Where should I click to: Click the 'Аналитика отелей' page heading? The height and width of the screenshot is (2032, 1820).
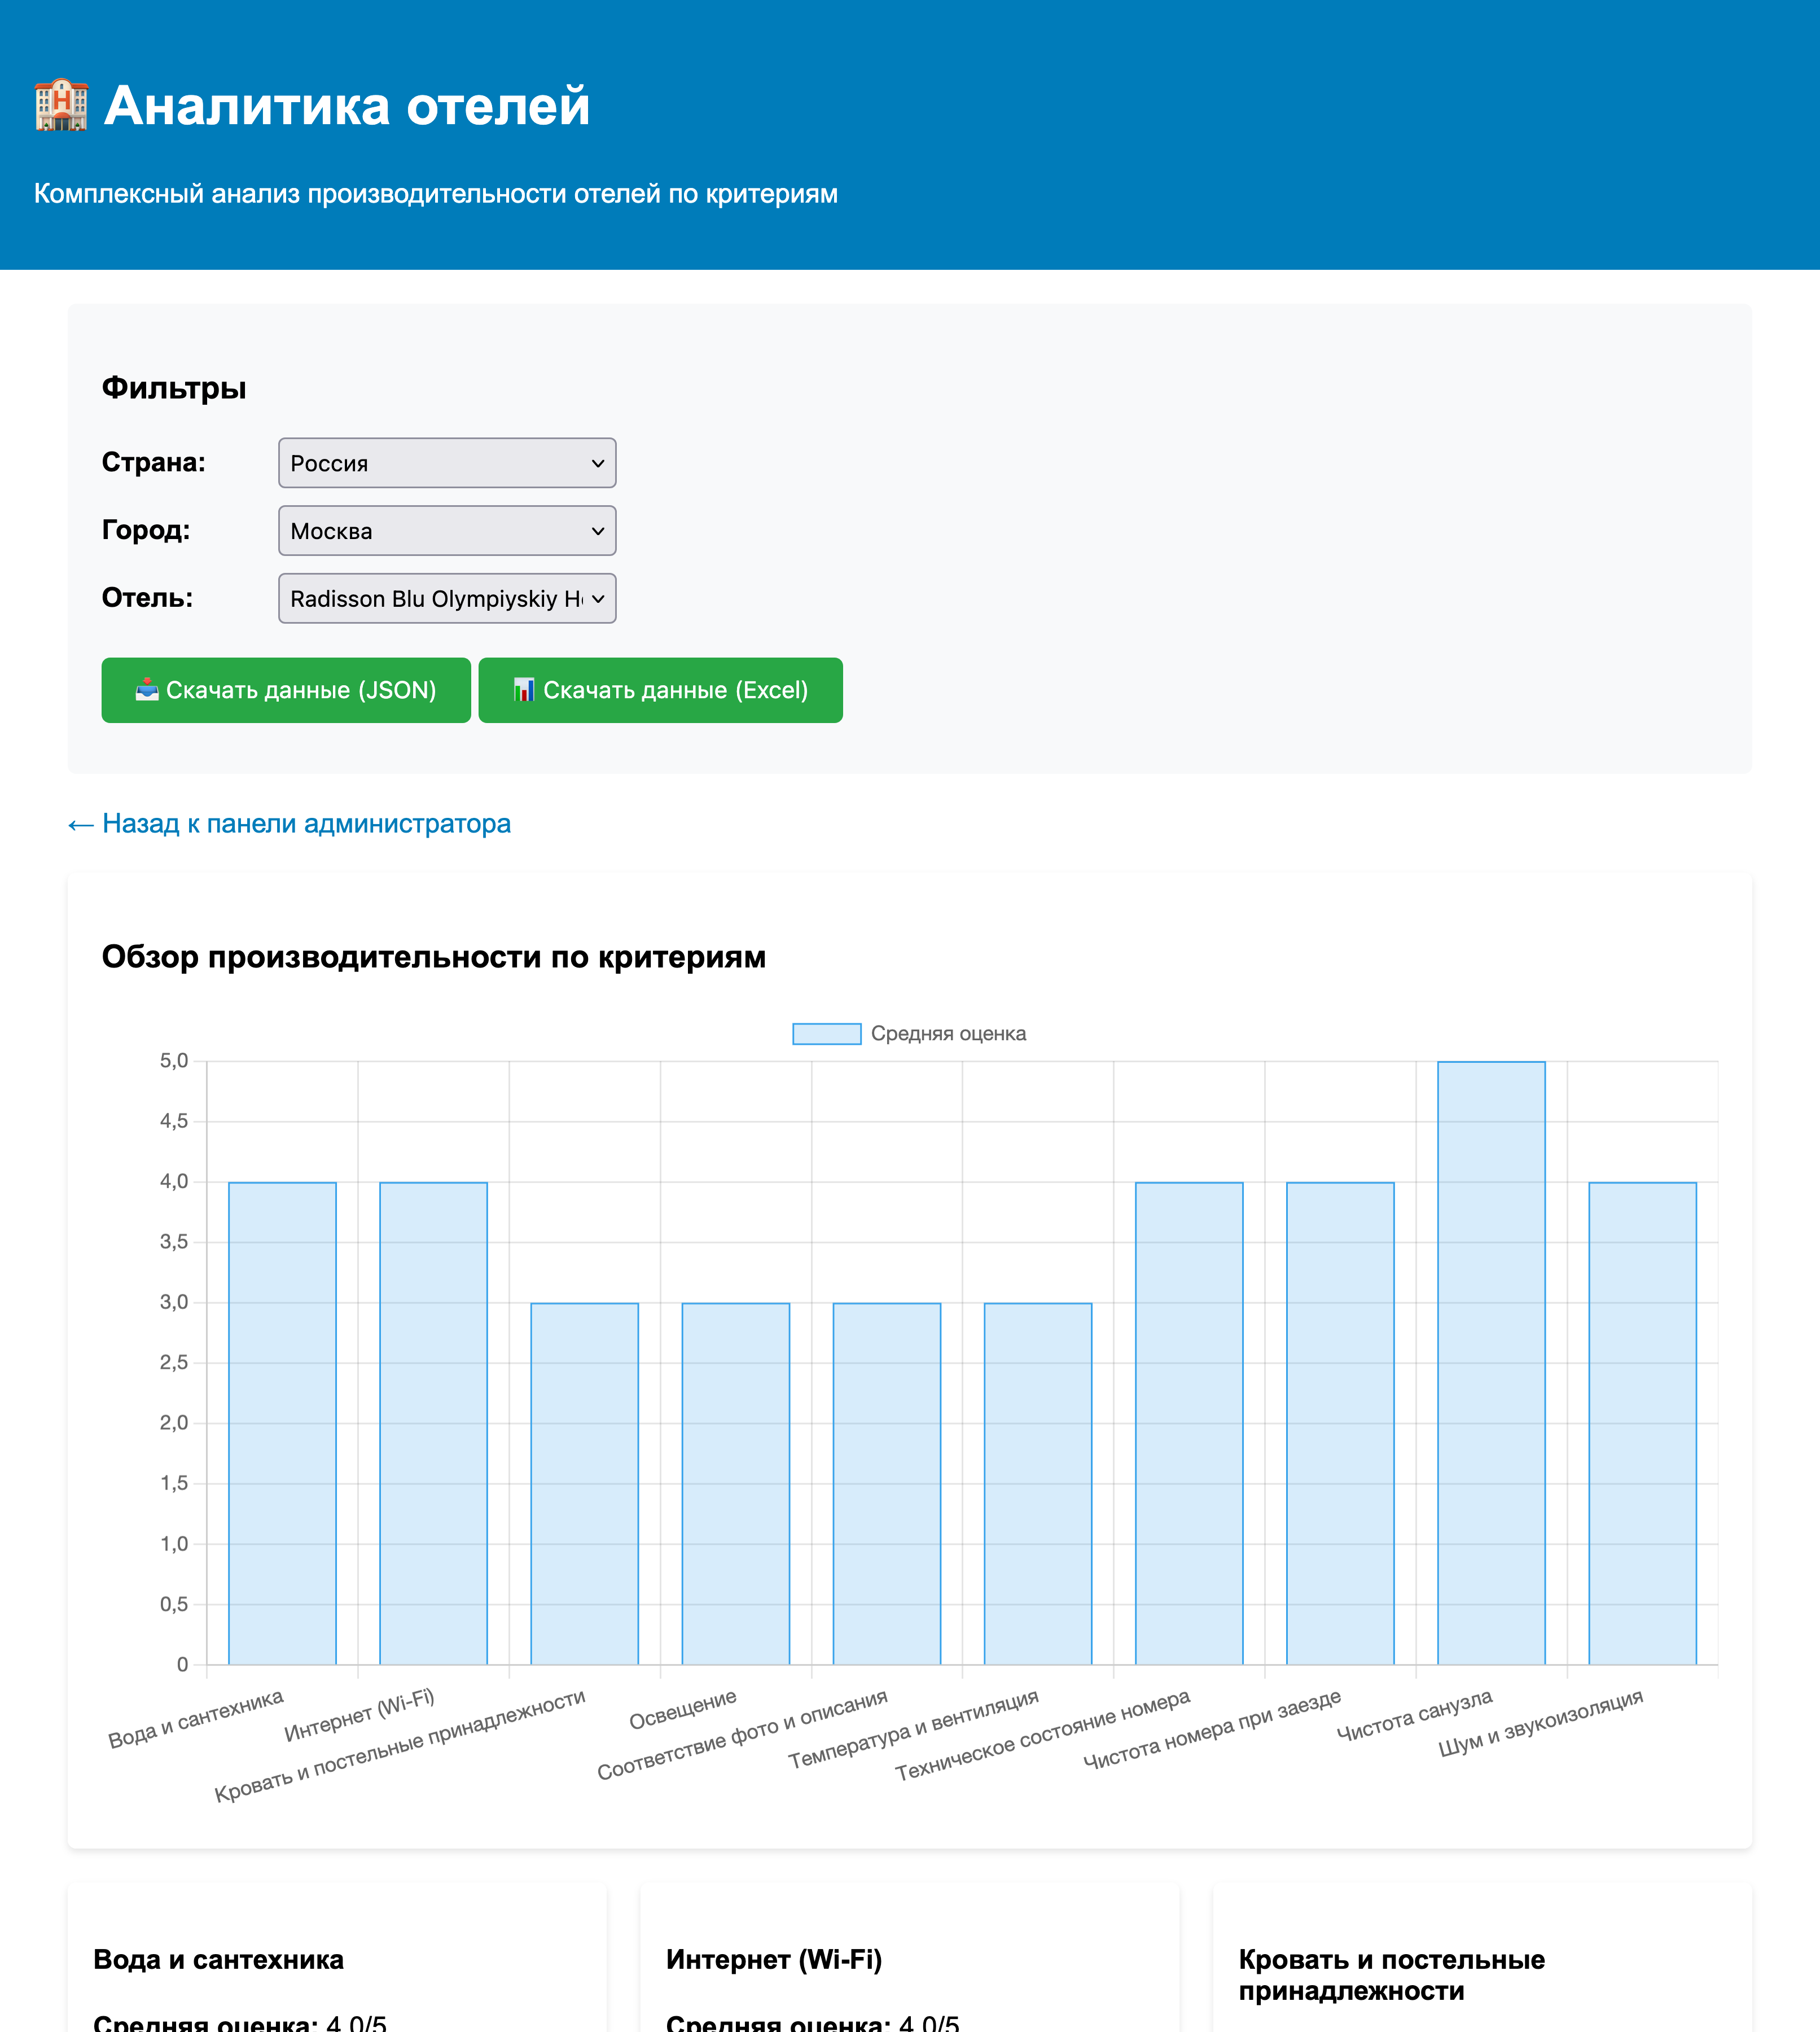tap(347, 106)
